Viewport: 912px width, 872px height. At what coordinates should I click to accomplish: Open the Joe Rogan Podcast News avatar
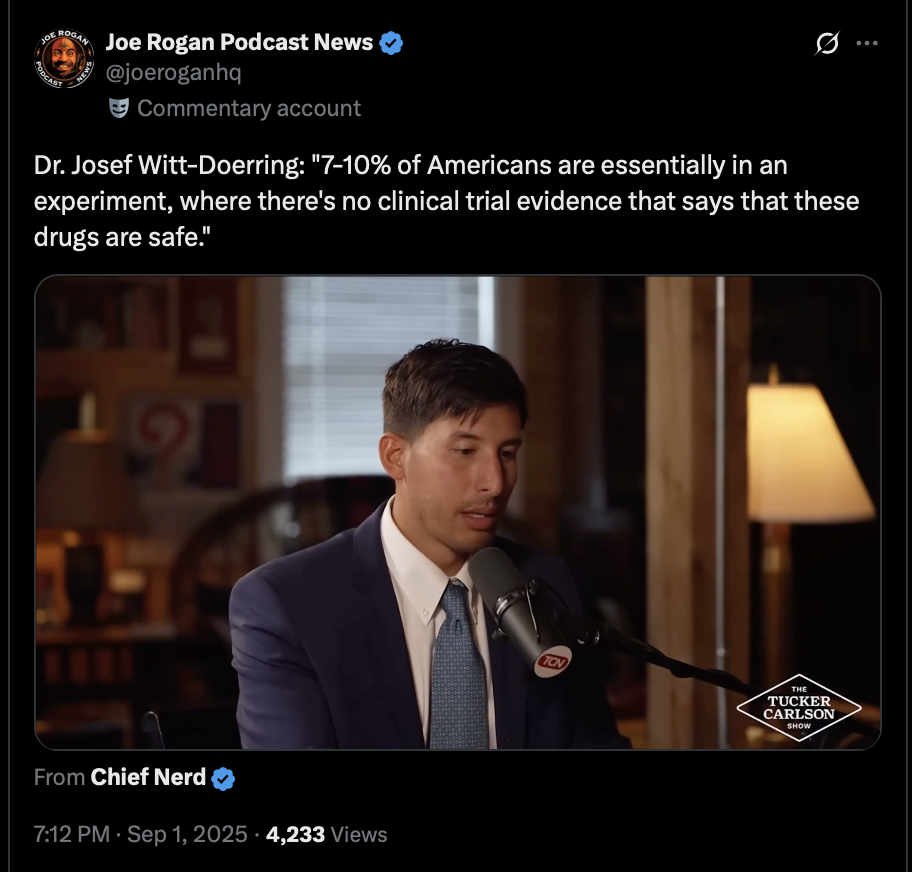(64, 59)
